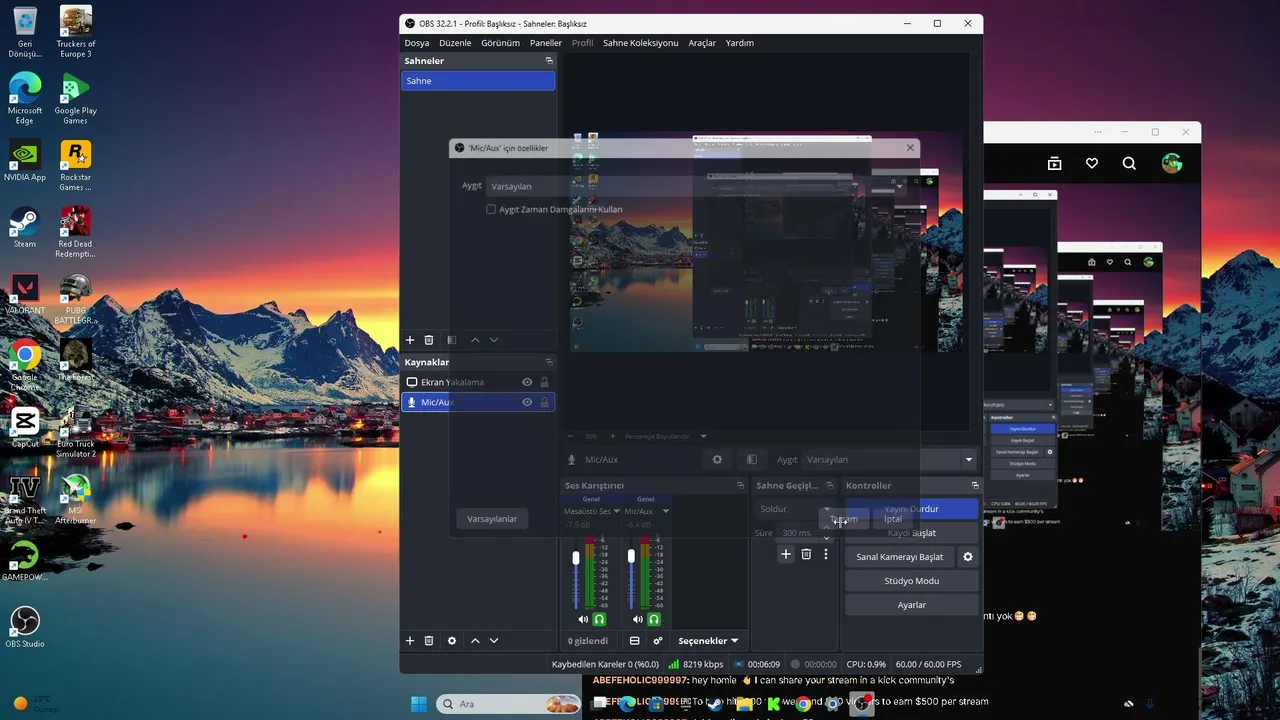Remove selected source in Kaynaklar toolbar

point(429,641)
